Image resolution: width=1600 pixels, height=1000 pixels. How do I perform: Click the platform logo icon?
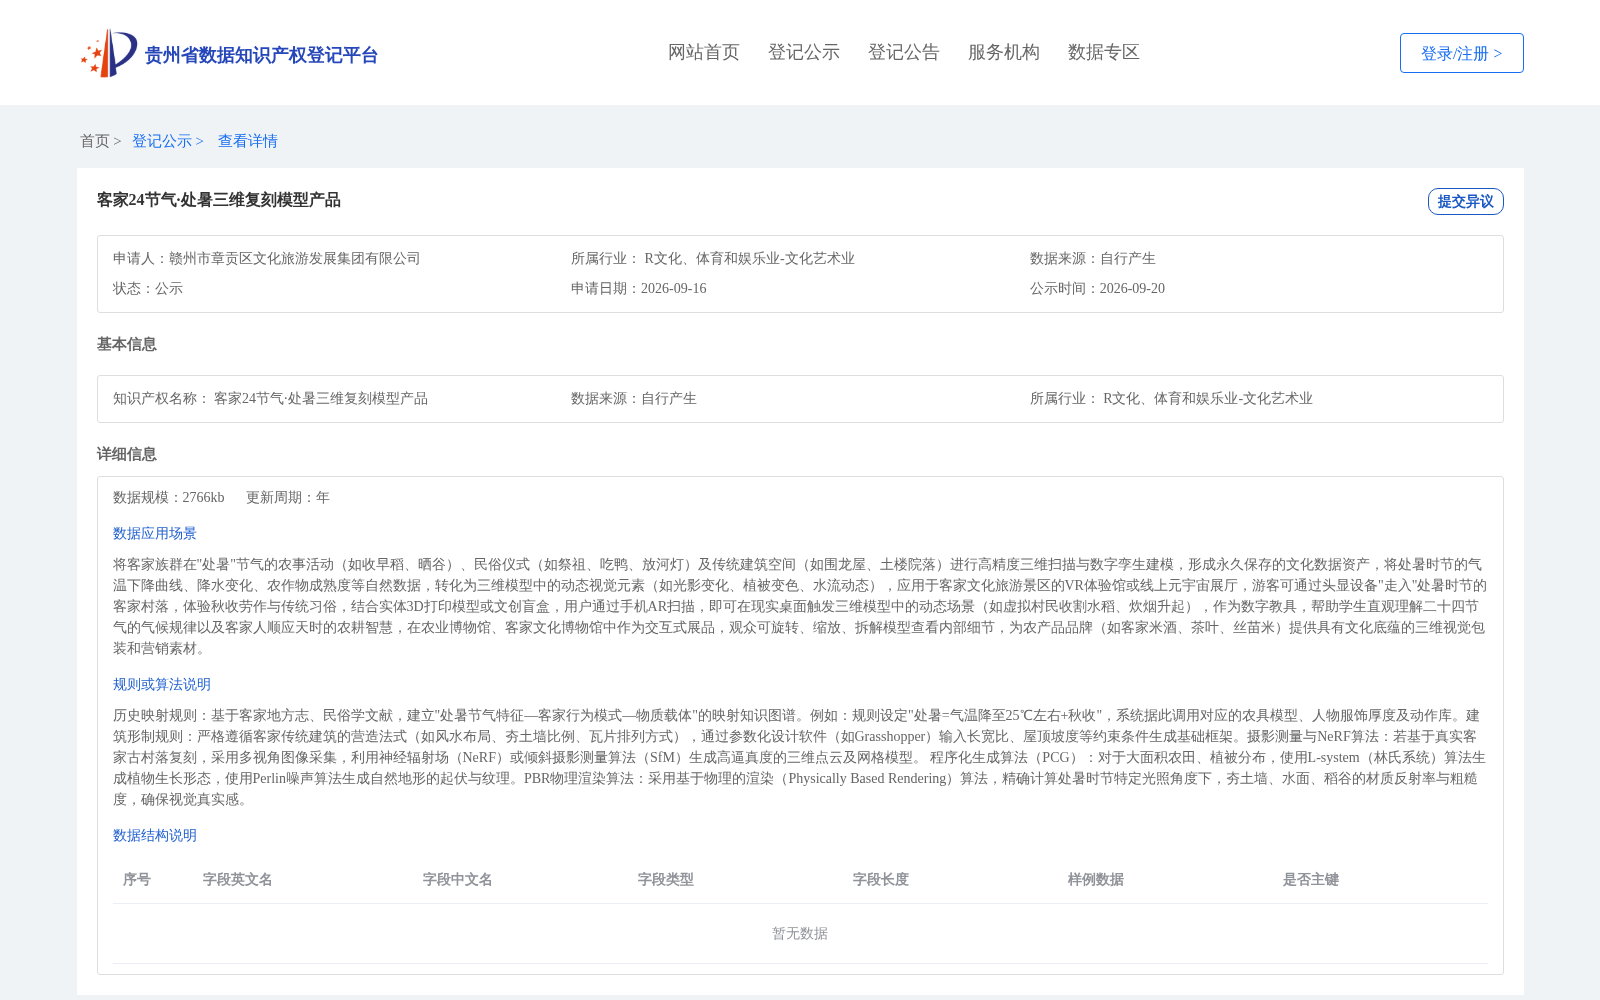(109, 53)
